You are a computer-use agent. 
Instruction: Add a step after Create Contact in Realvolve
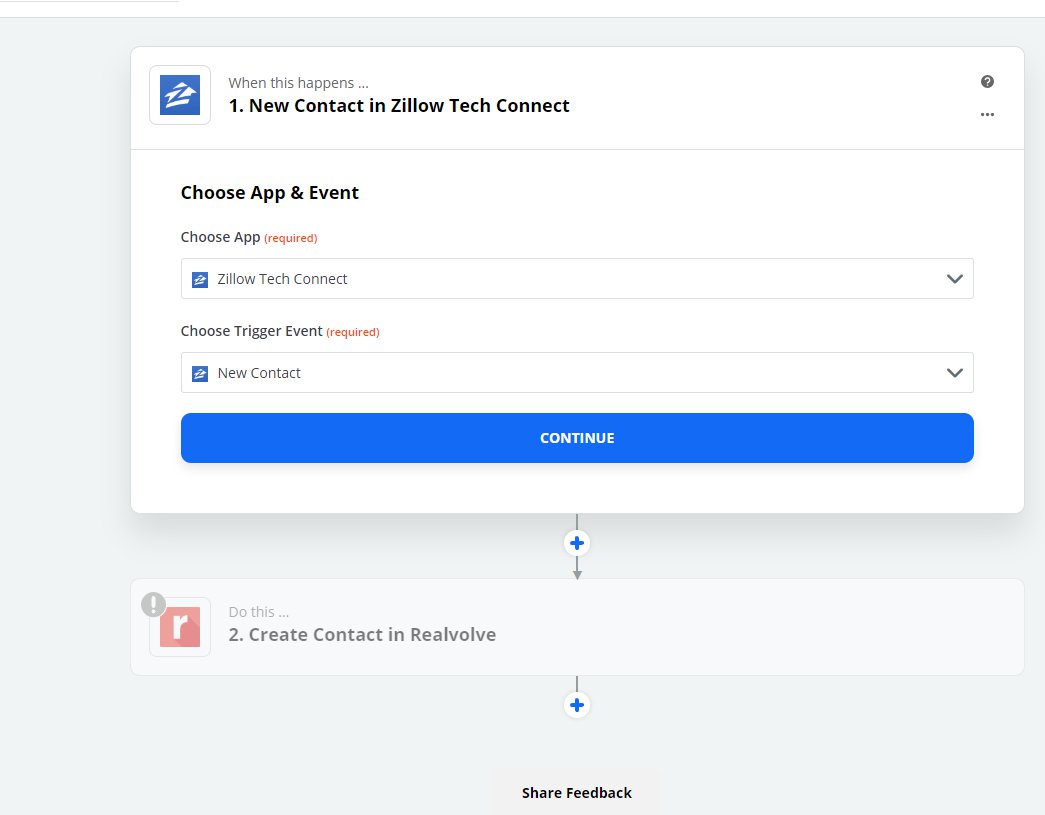click(576, 705)
